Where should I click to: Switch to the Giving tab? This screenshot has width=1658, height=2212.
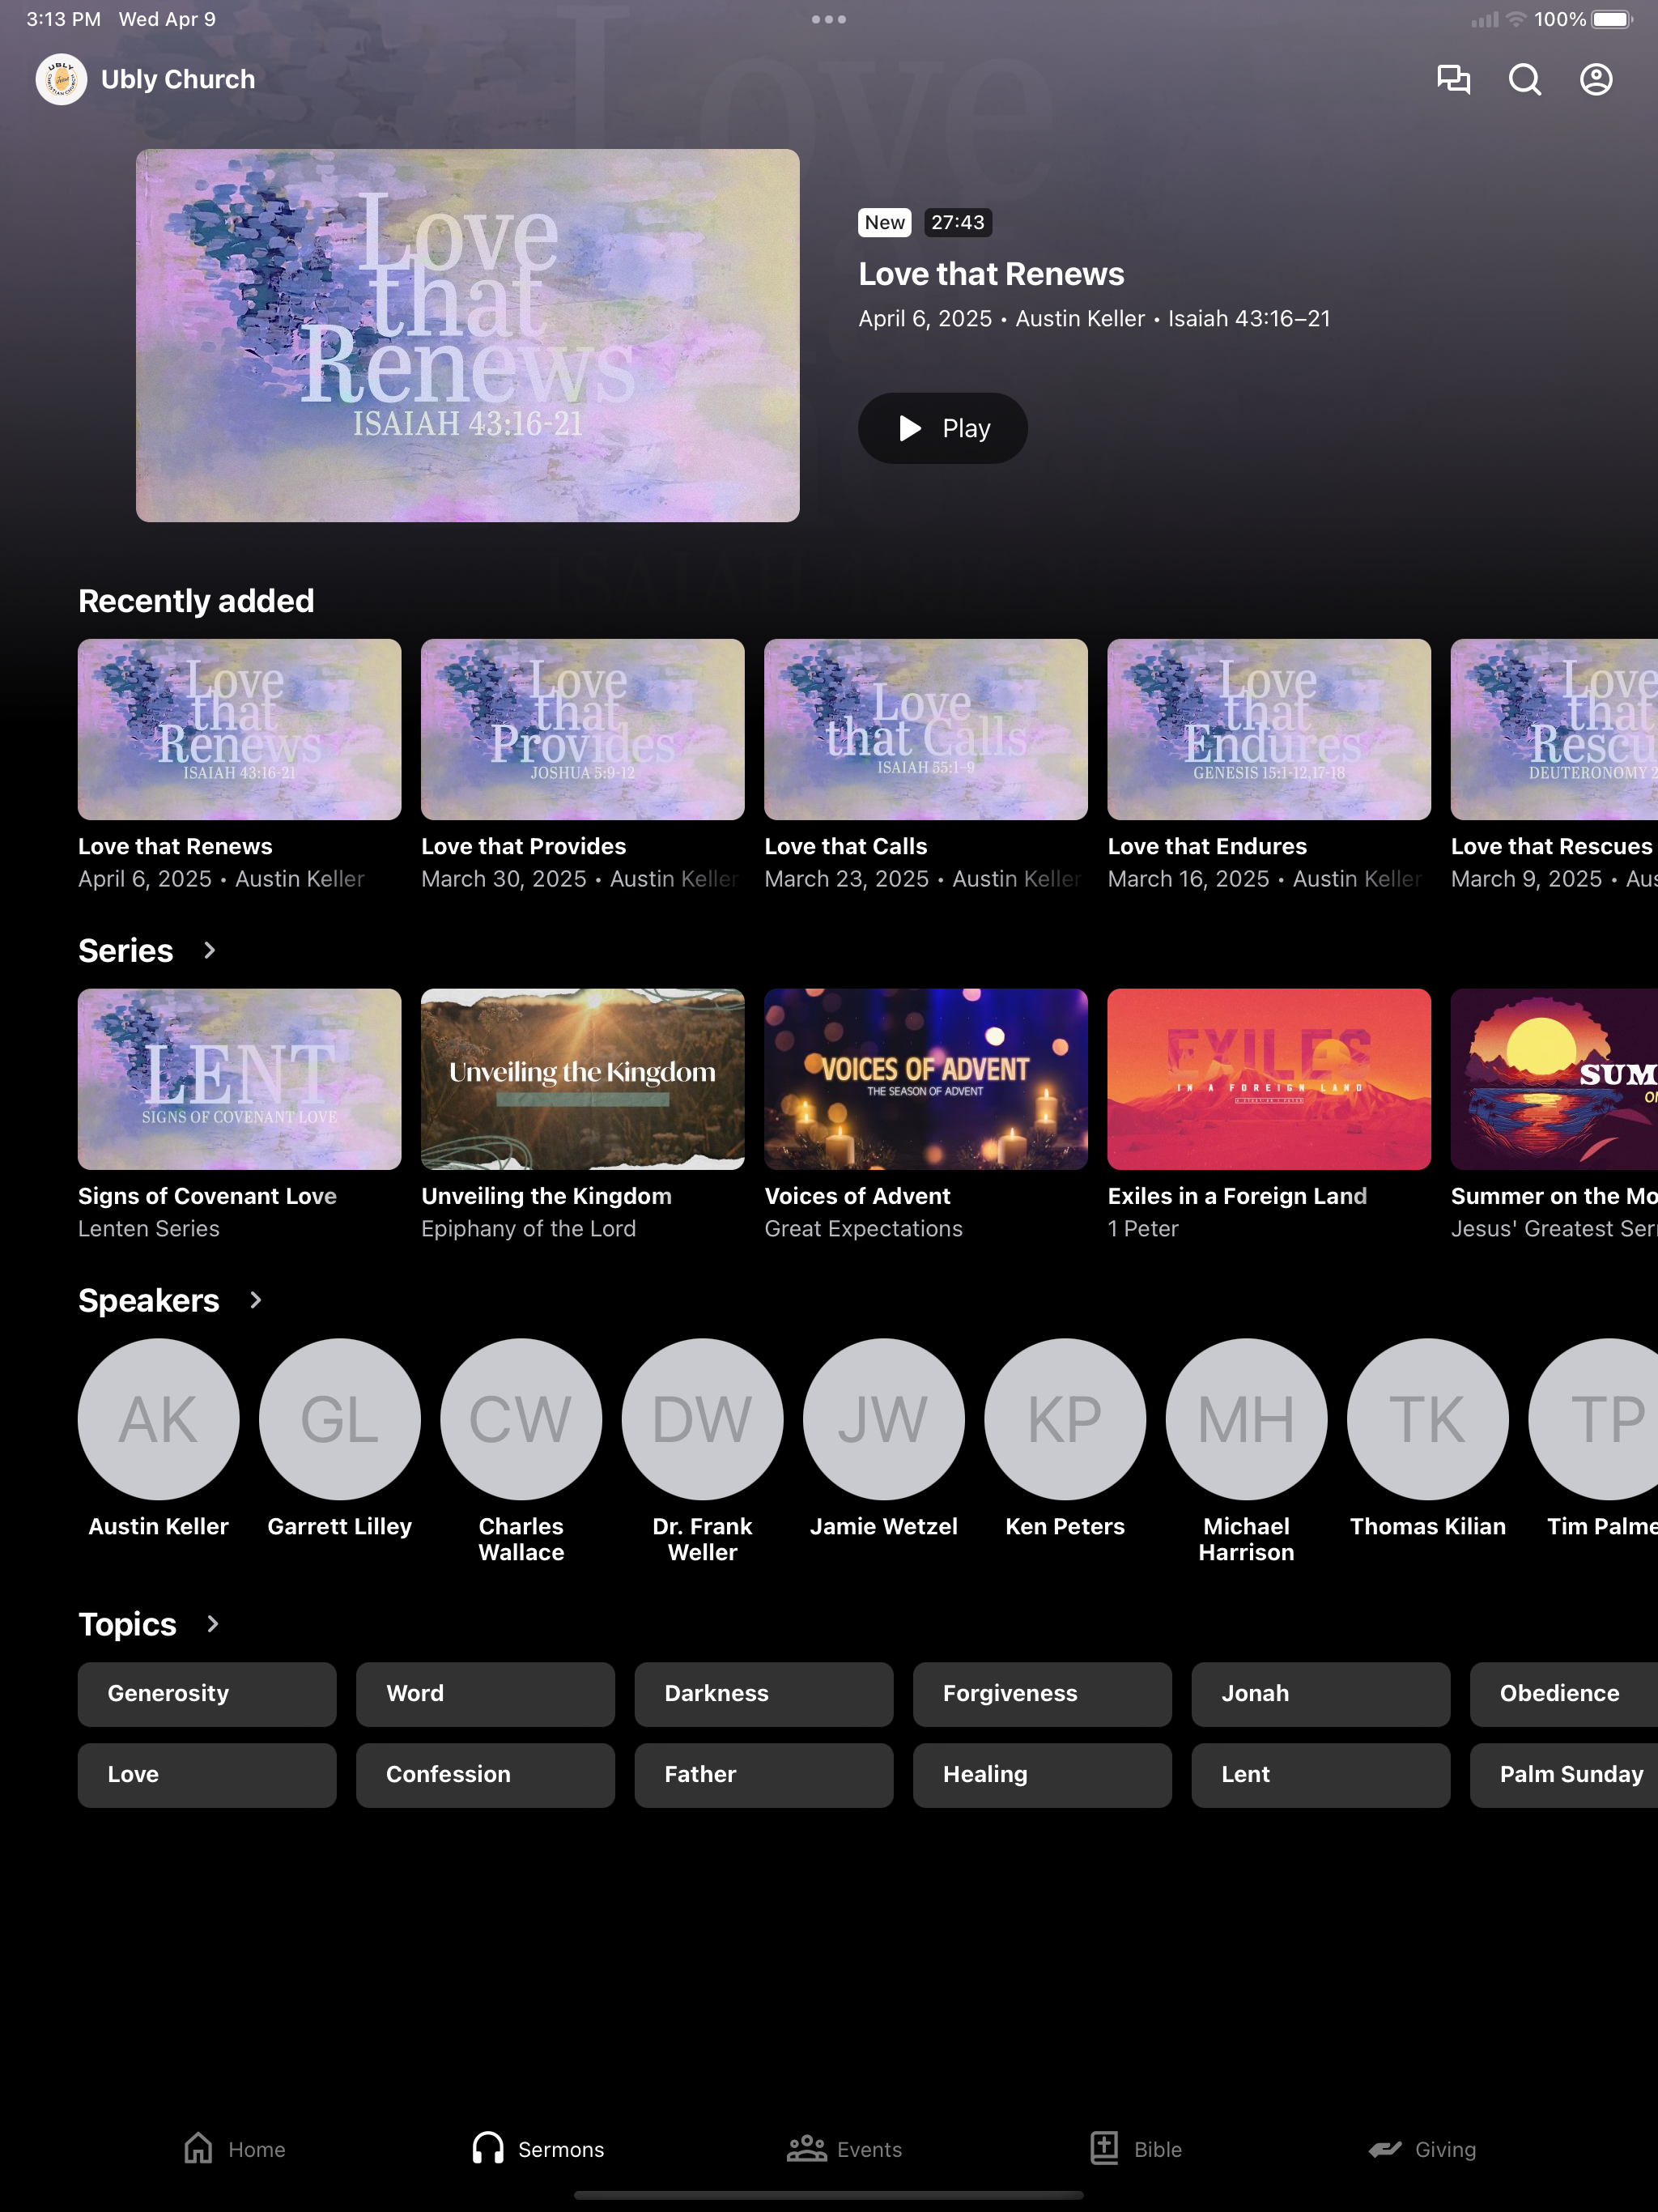[1421, 2149]
